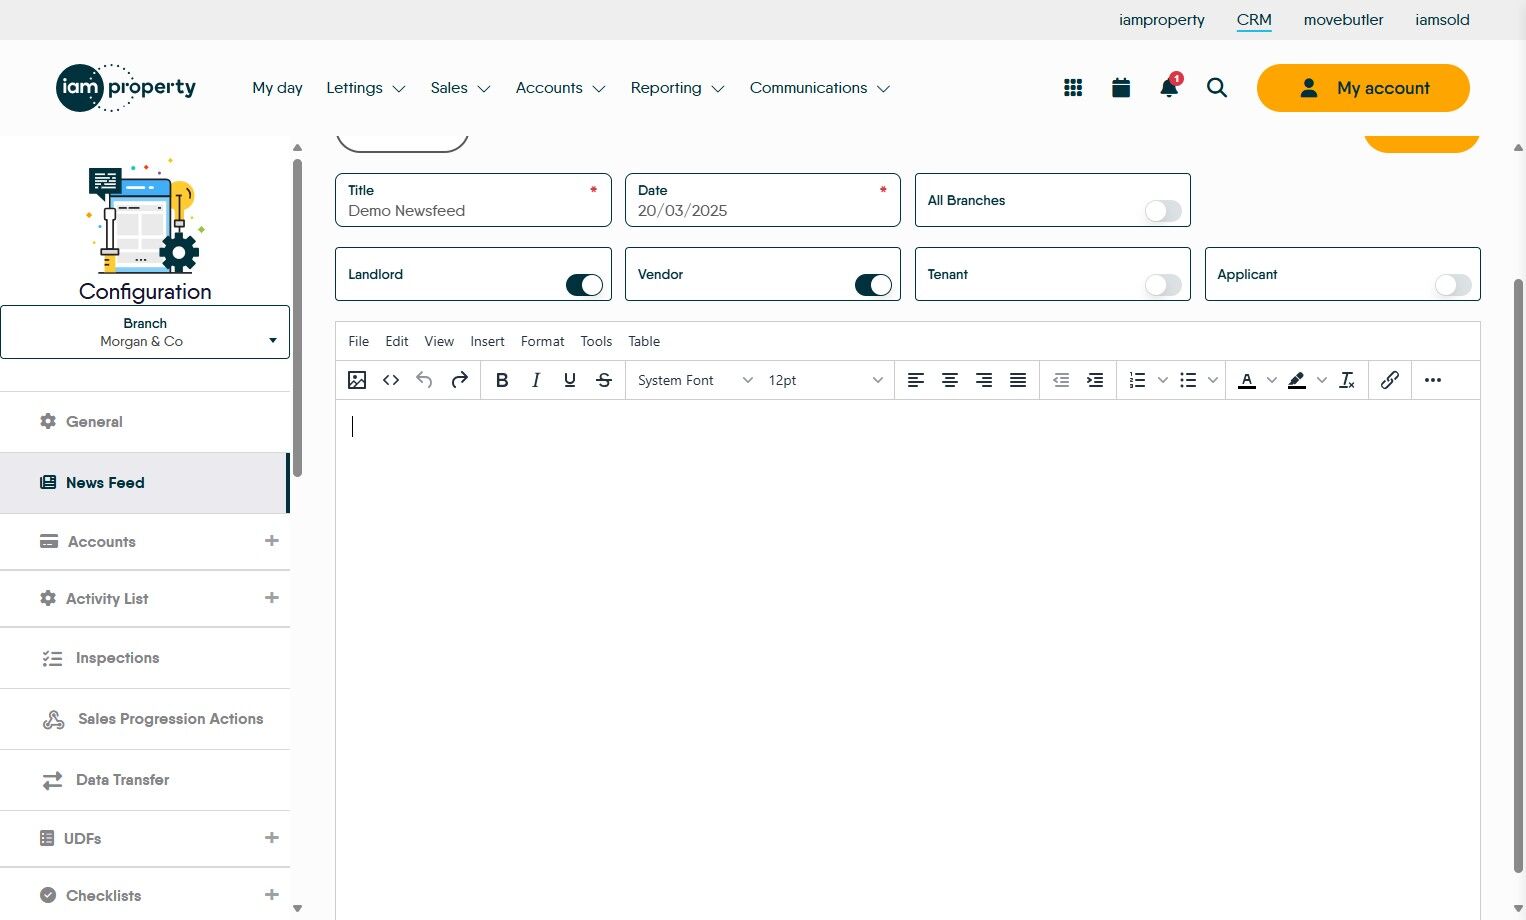The image size is (1526, 920).
Task: Open bullet list style options arrow
Action: [1213, 380]
